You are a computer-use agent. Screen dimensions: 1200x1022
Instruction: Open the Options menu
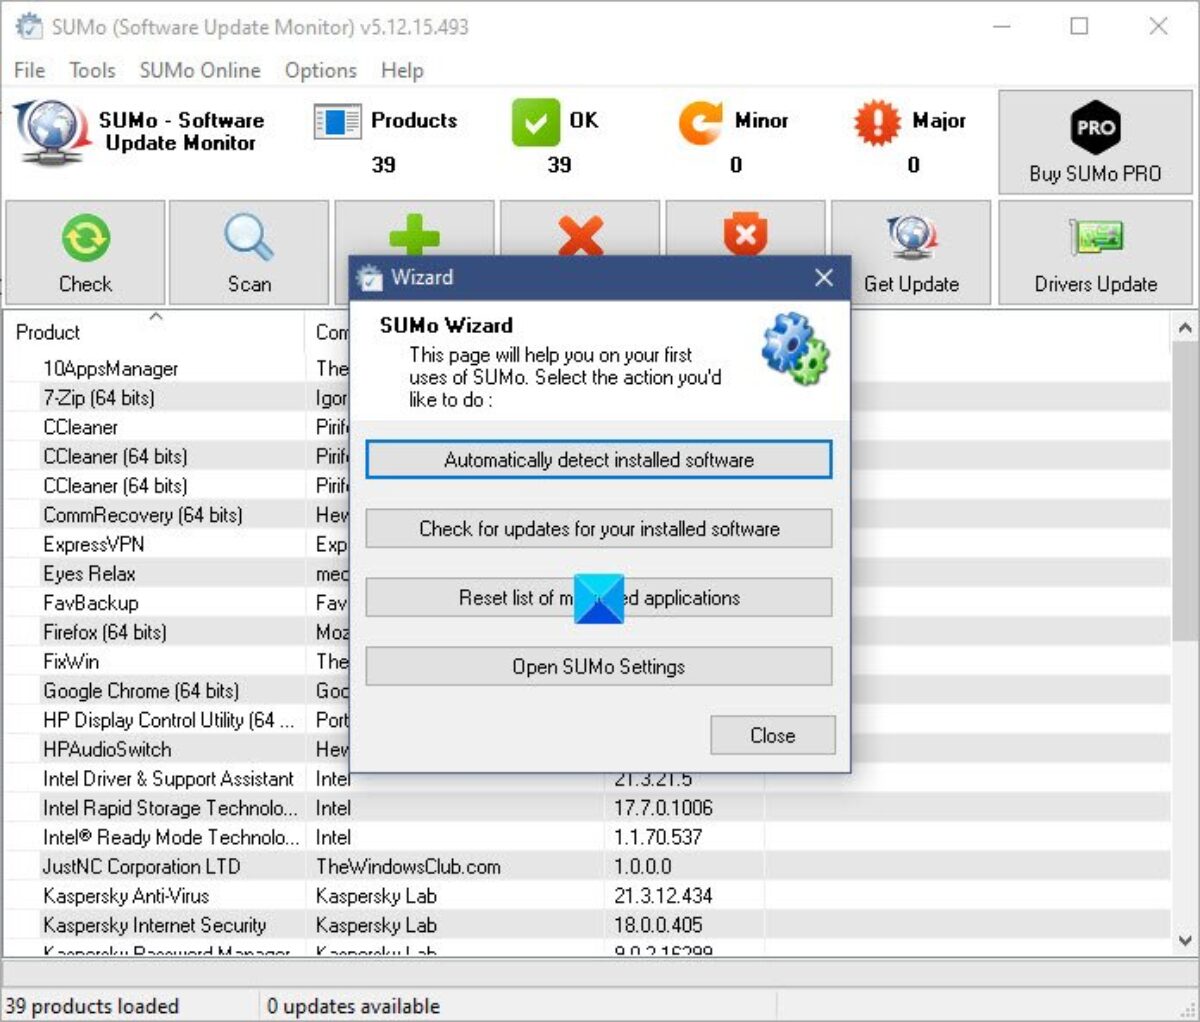(320, 70)
